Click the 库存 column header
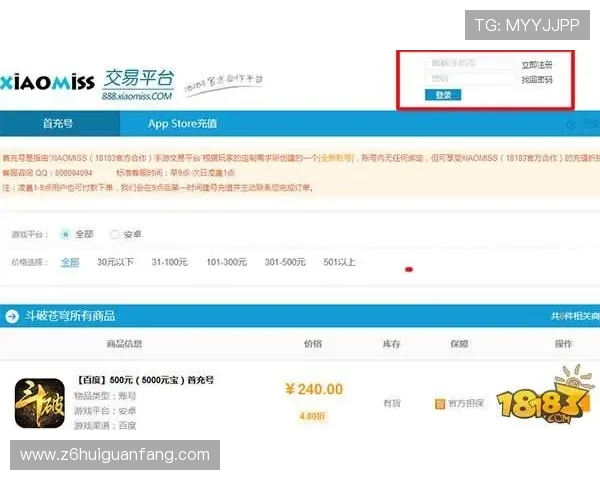 [391, 343]
